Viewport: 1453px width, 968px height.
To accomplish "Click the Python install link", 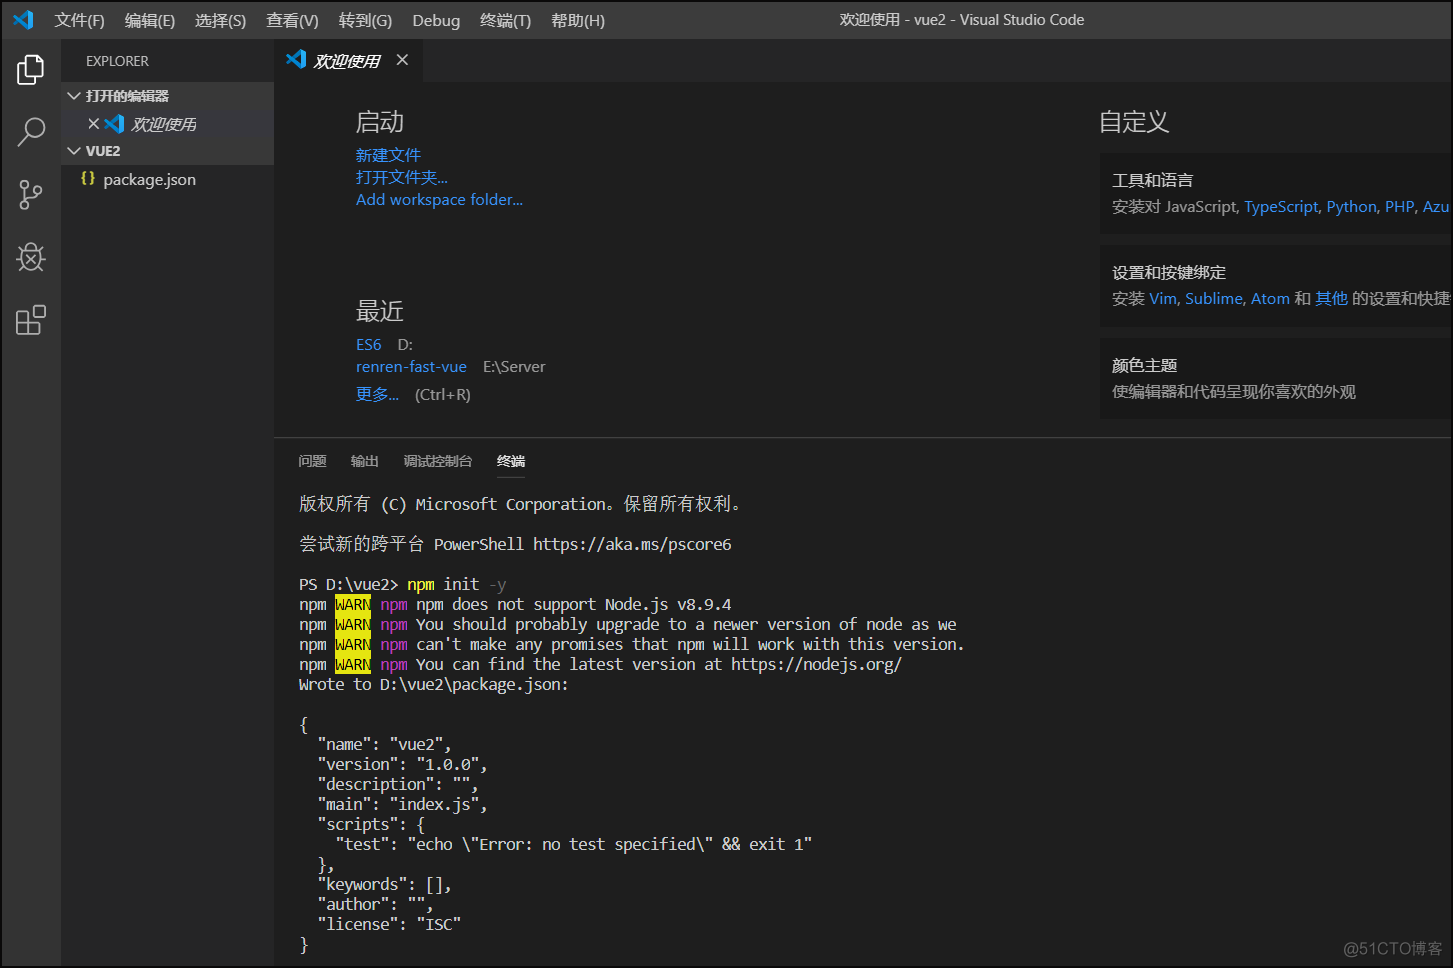I will (x=1351, y=206).
